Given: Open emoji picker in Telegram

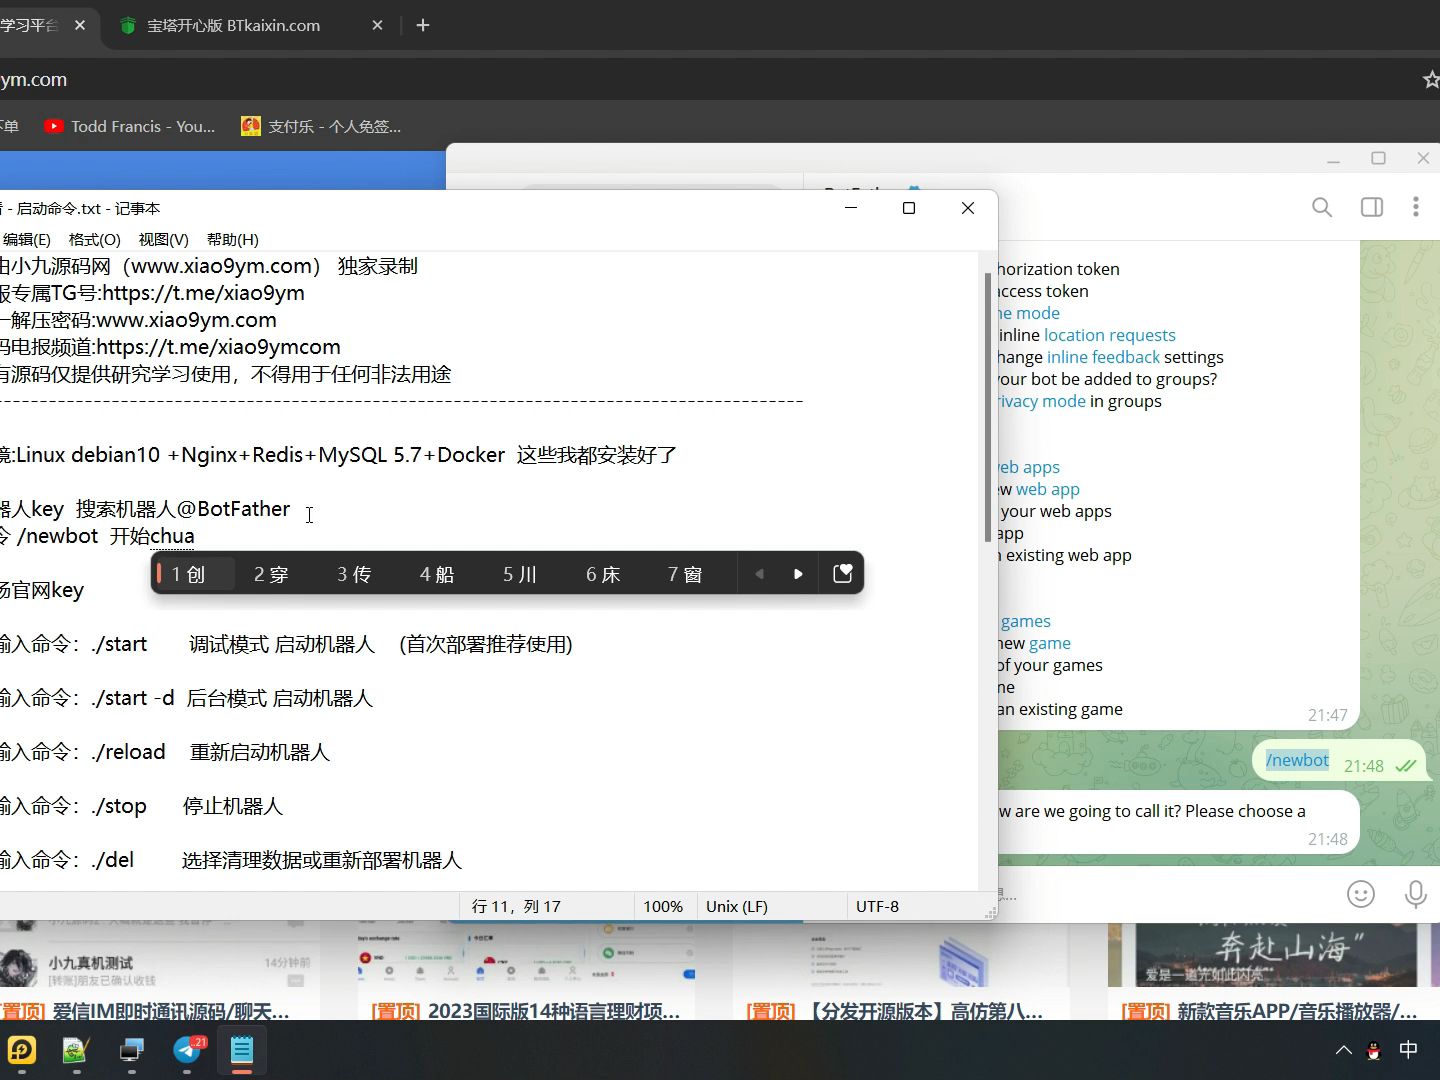Looking at the screenshot, I should [1361, 894].
